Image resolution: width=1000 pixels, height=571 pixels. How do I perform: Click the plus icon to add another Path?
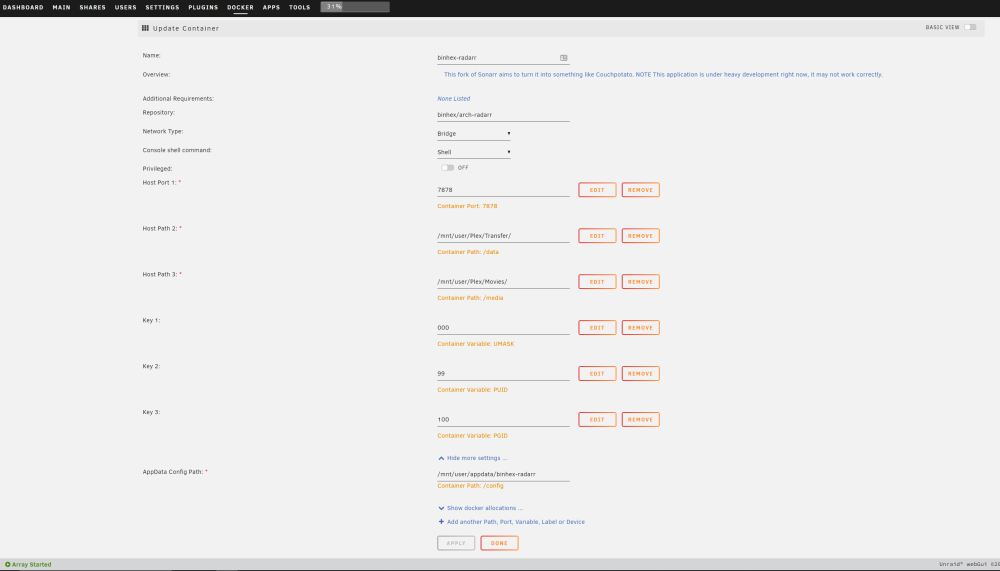(x=441, y=522)
